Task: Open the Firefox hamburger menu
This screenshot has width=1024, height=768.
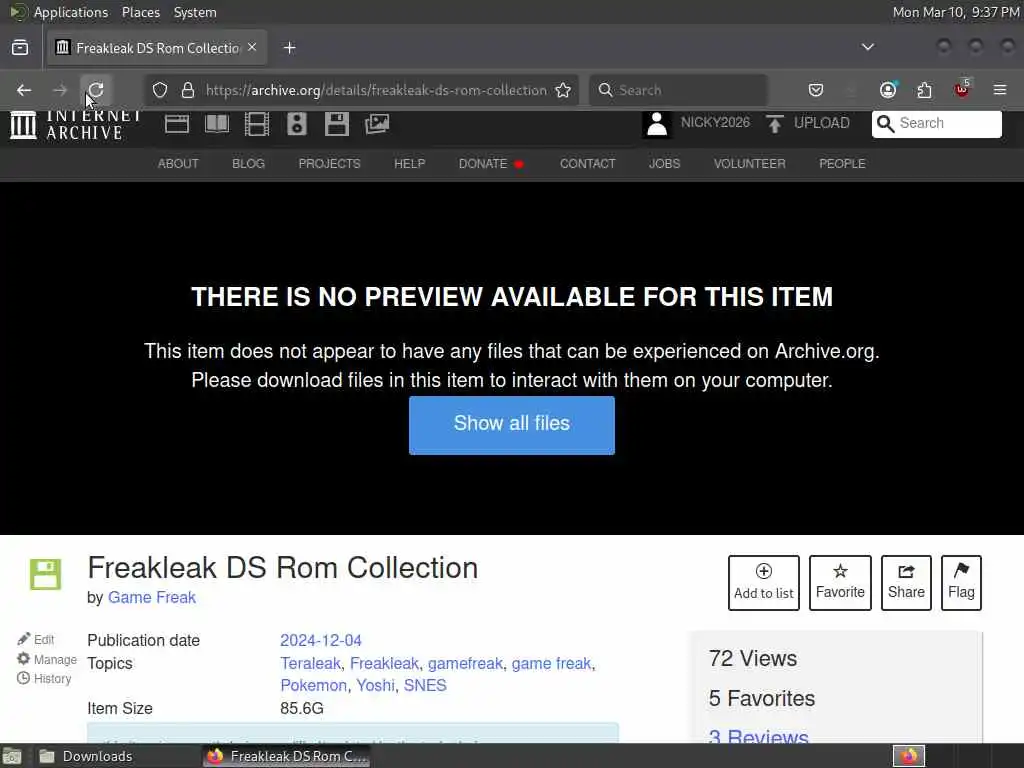Action: click(1000, 90)
